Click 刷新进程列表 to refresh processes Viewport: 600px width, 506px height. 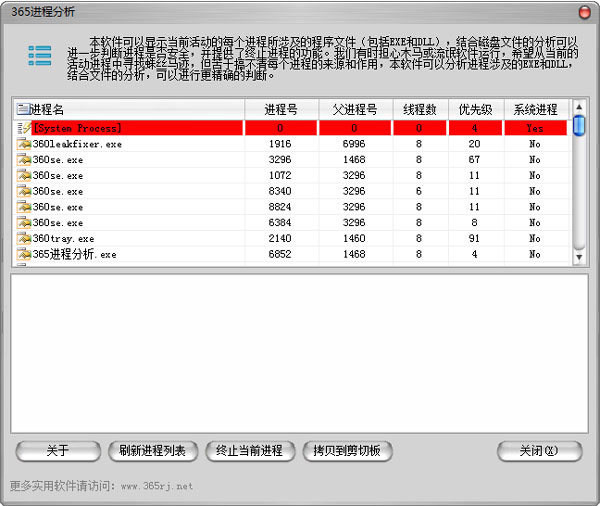[153, 451]
